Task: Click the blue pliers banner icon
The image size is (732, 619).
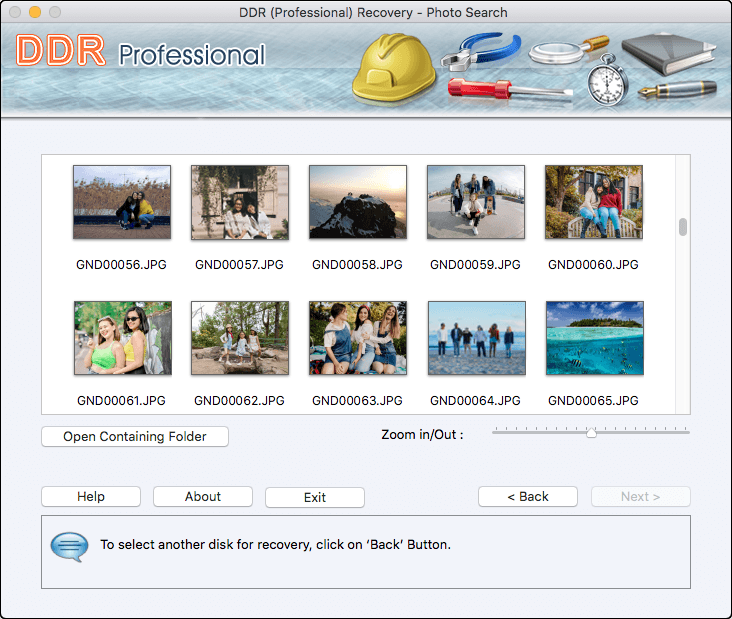Action: [481, 51]
